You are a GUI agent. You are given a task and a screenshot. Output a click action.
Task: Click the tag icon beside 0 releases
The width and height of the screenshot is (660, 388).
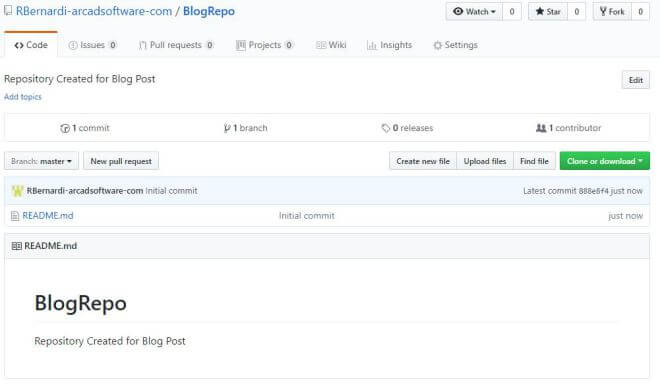pyautogui.click(x=386, y=128)
